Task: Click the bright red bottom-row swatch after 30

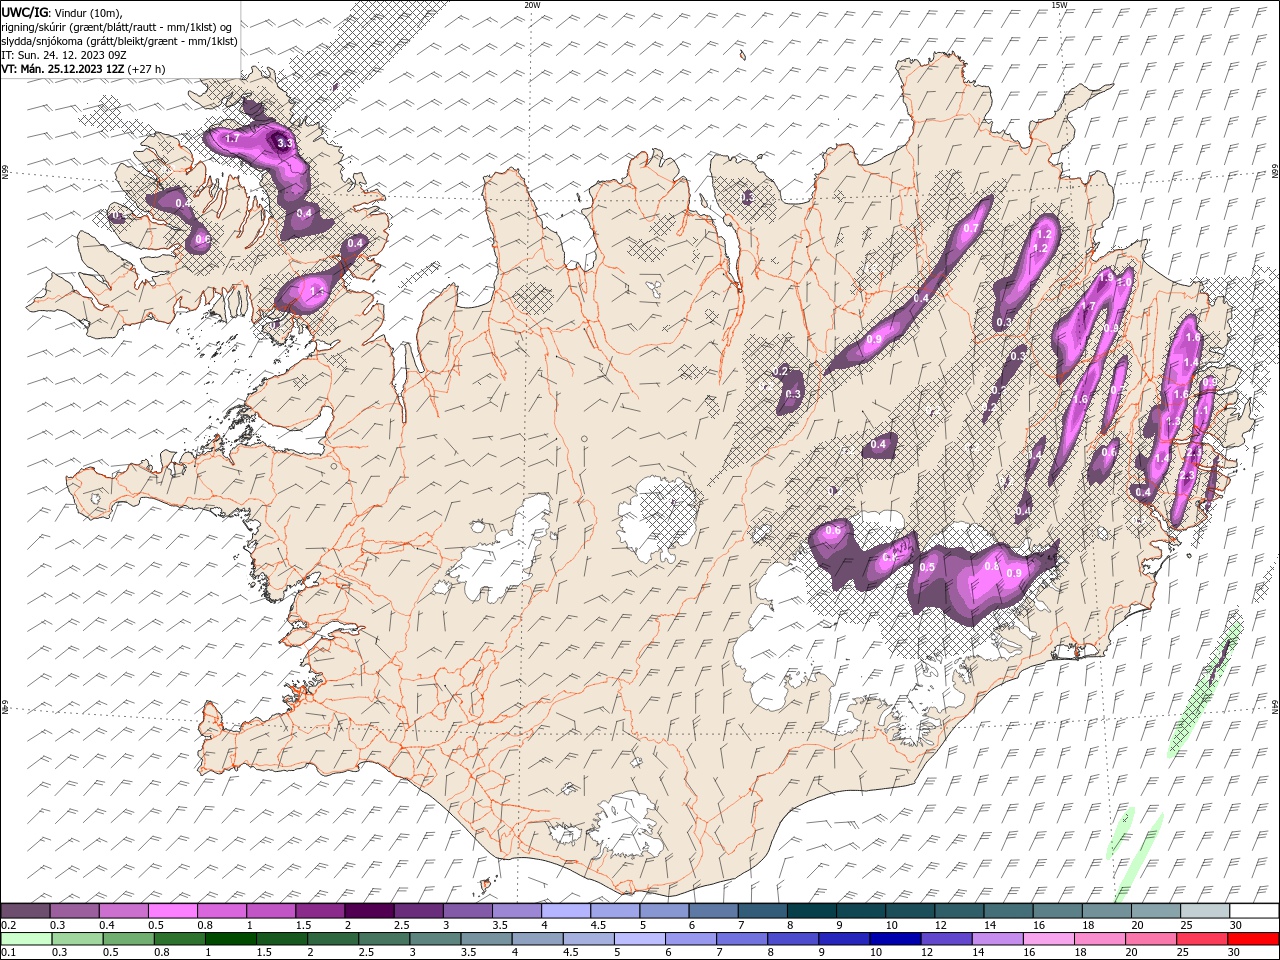Action: (1254, 939)
